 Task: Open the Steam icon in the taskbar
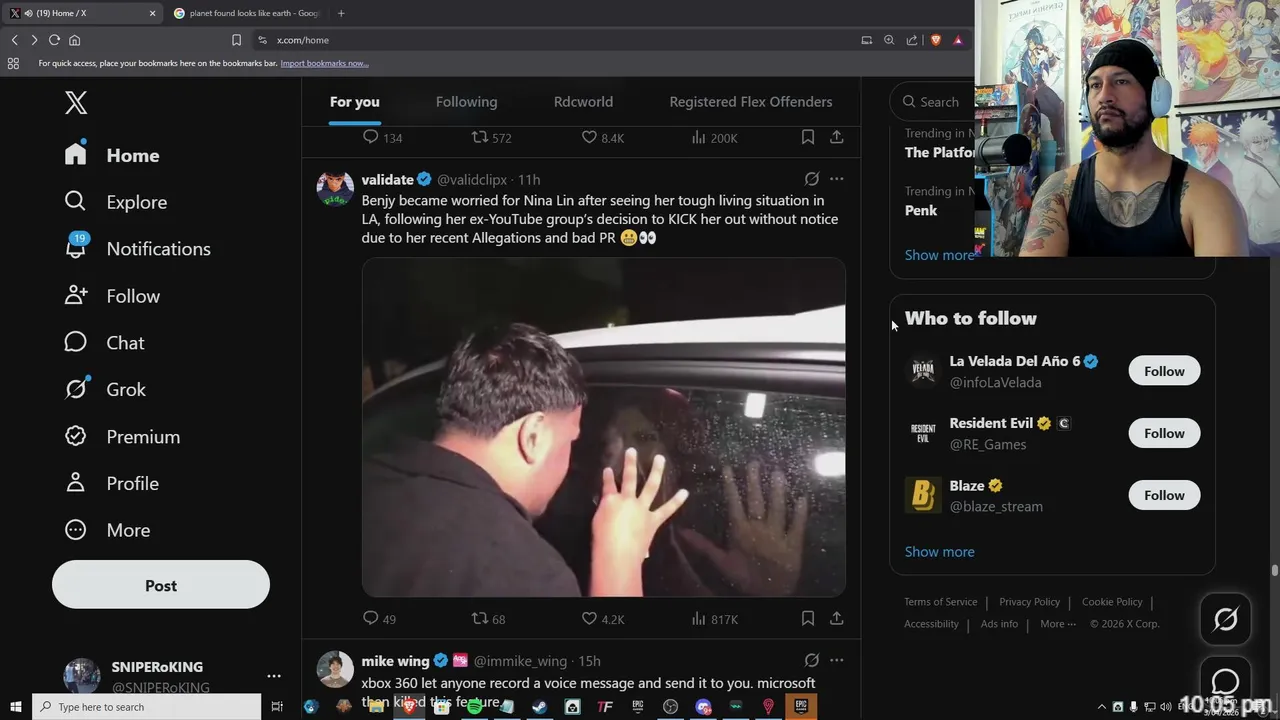pyautogui.click(x=539, y=707)
